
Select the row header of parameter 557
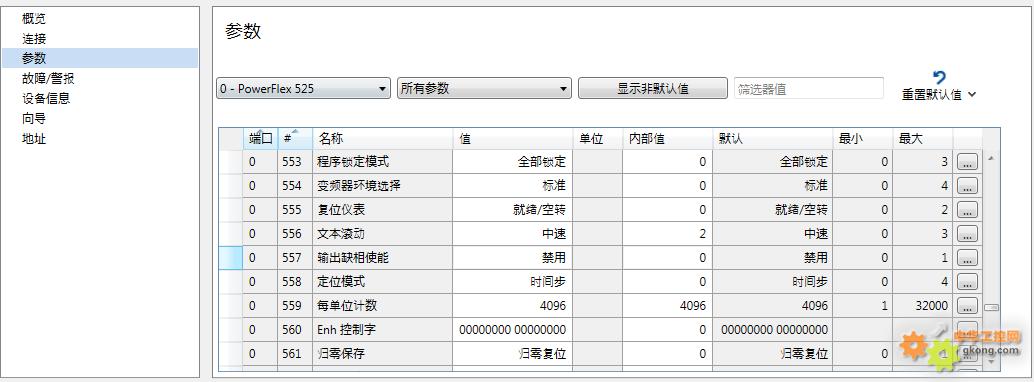[x=231, y=258]
